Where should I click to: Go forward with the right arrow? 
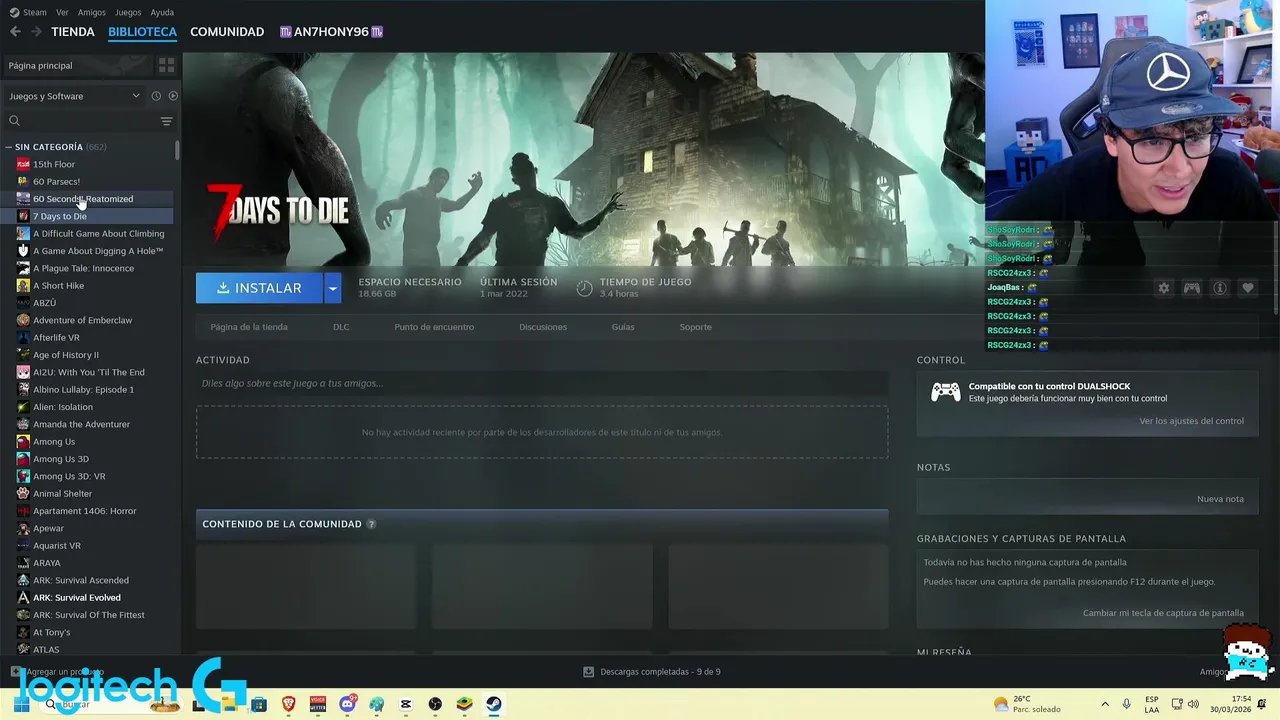tap(36, 32)
